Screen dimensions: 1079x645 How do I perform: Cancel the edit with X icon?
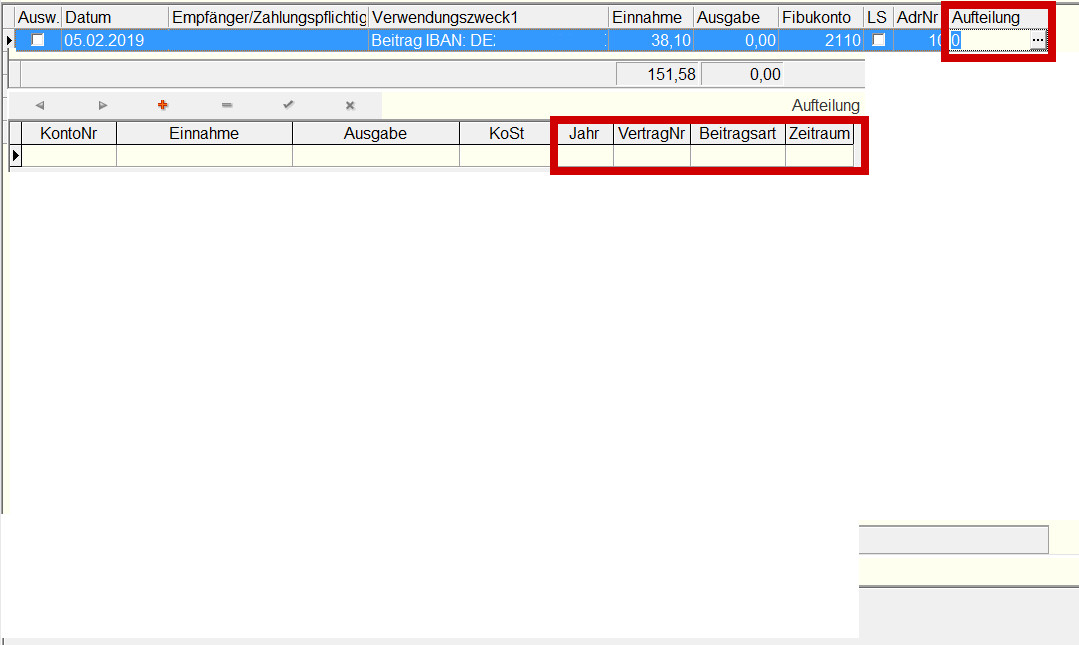click(350, 105)
